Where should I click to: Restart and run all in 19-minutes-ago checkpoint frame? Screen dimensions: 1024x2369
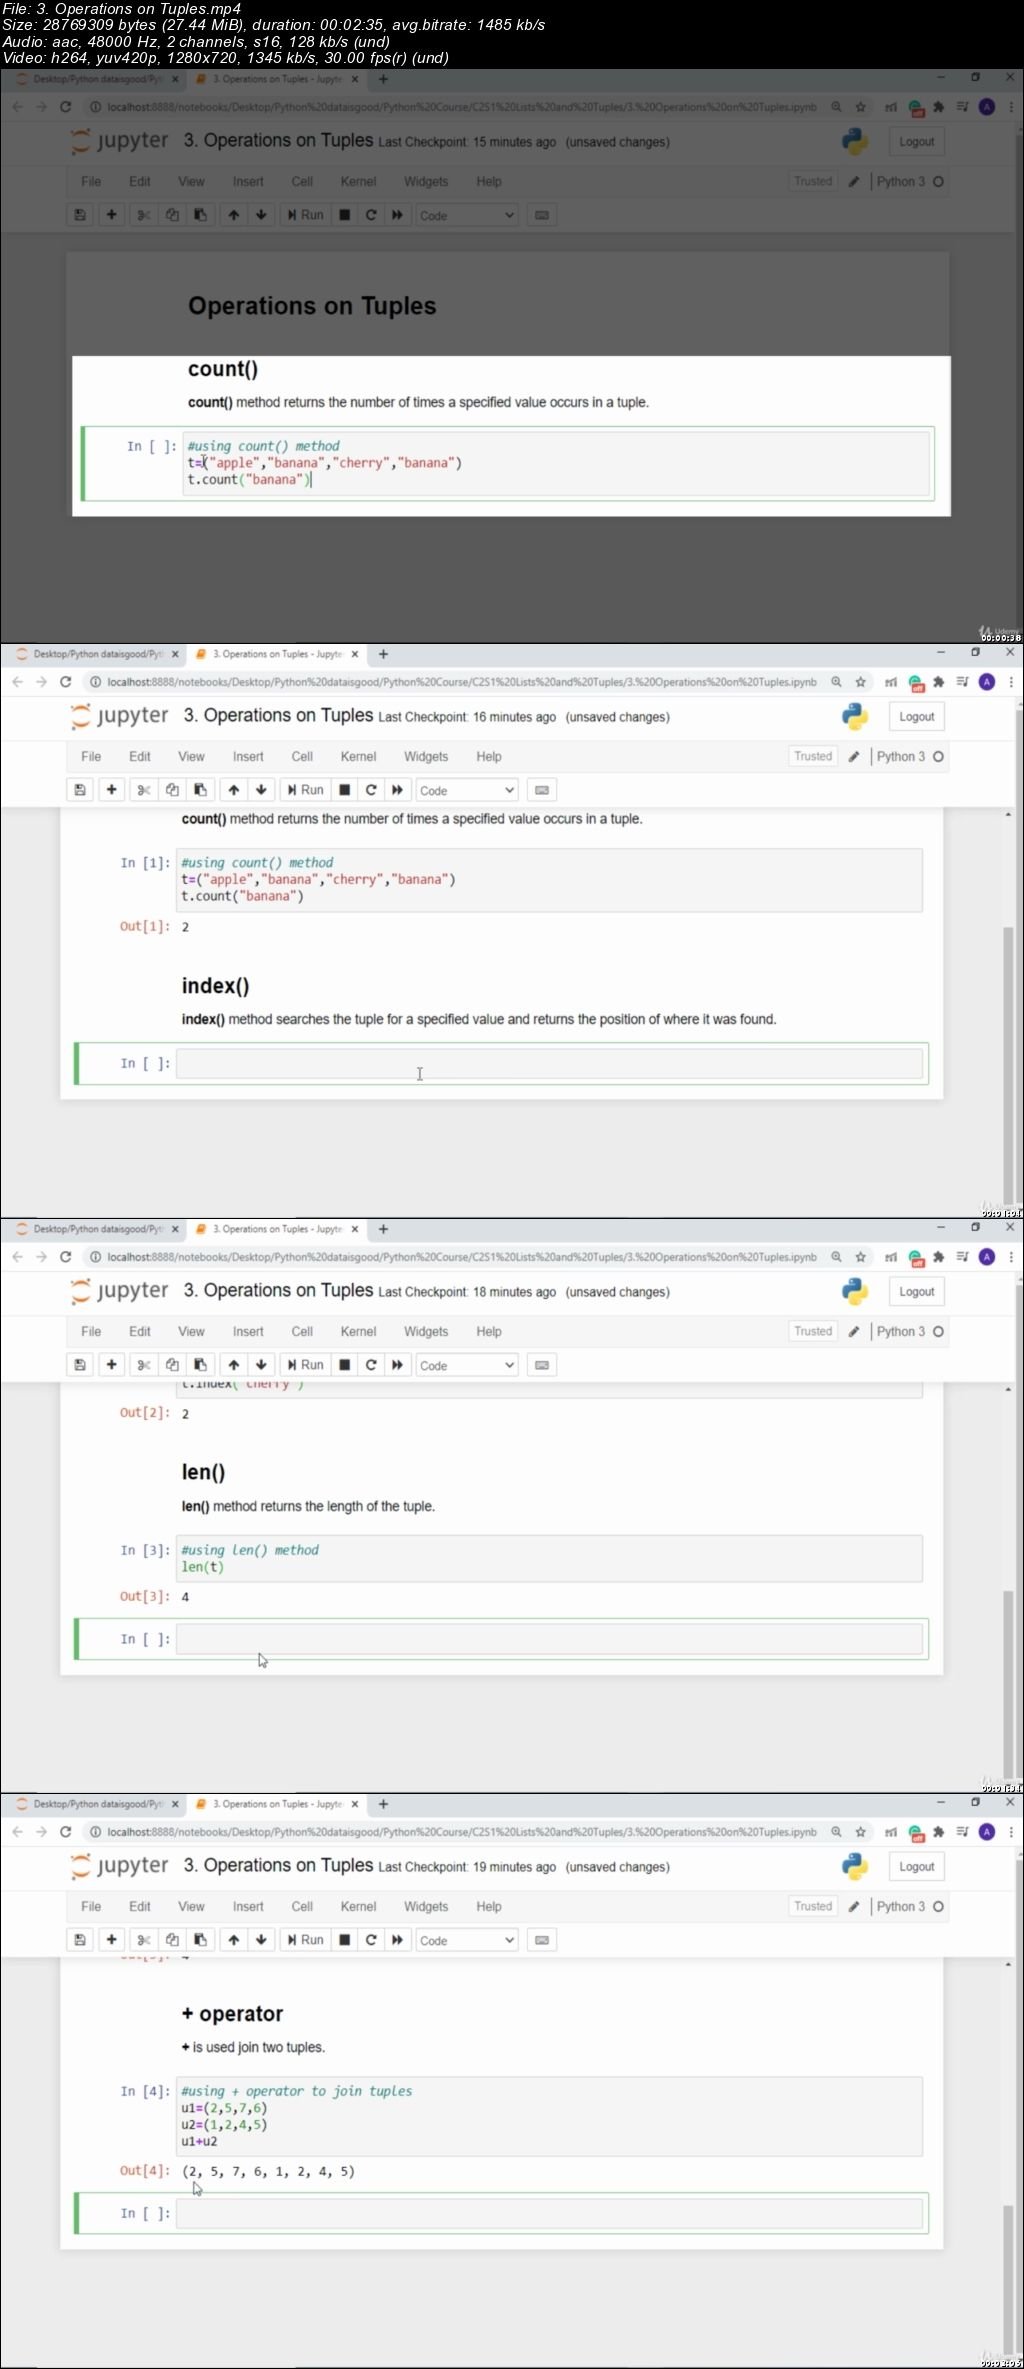(397, 1940)
